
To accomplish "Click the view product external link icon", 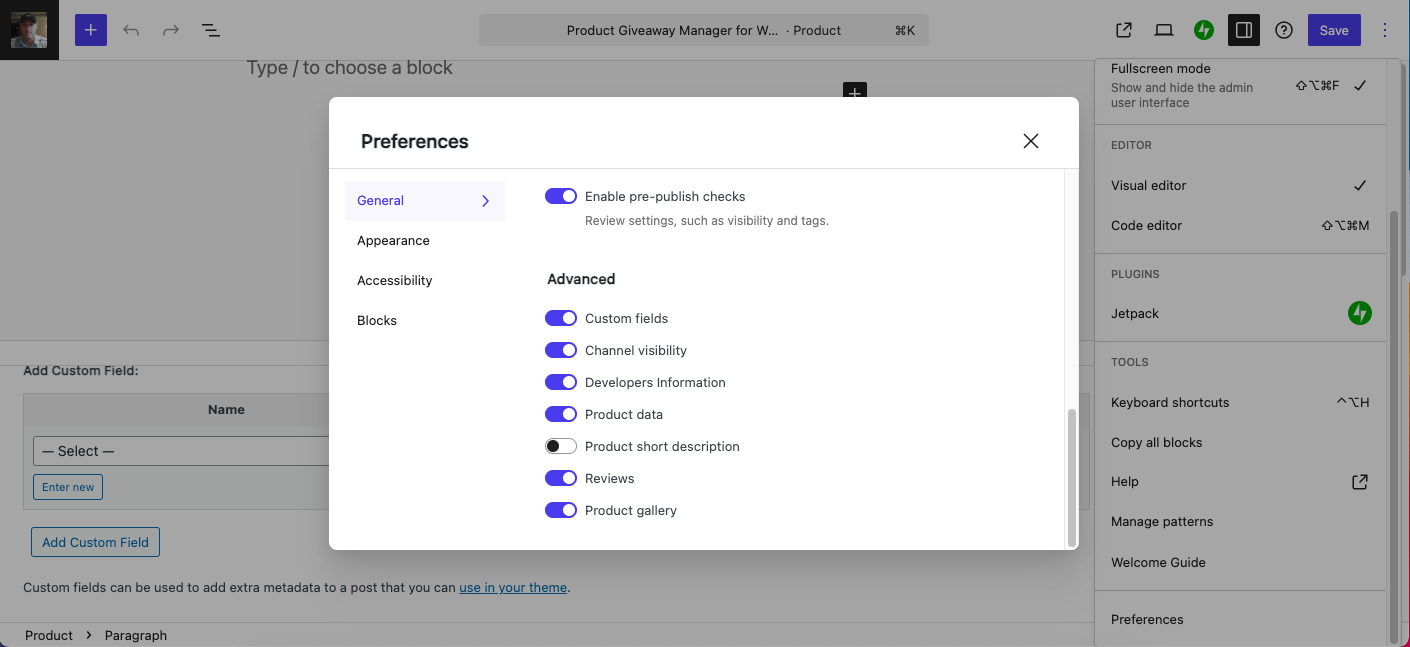I will [x=1124, y=30].
